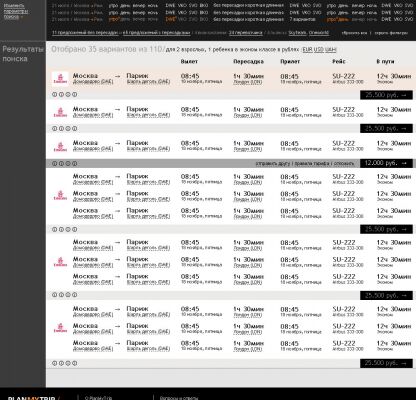The height and width of the screenshot is (400, 416).
Task: Click flight SU-222 in the highlighted row
Action: pyautogui.click(x=343, y=76)
